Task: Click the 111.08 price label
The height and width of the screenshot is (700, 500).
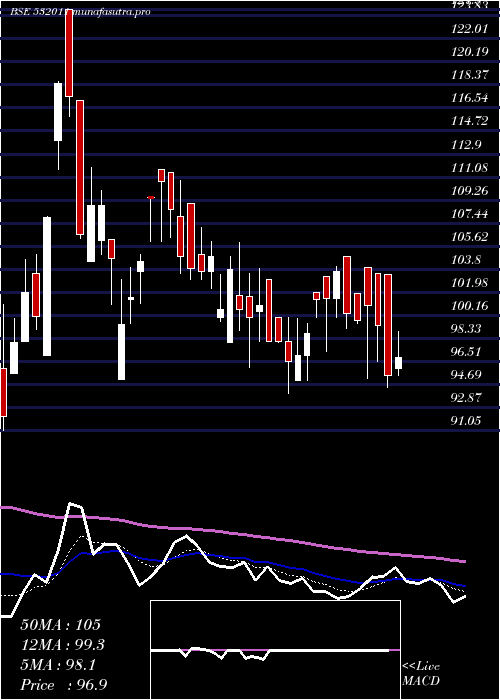Action: coord(469,168)
